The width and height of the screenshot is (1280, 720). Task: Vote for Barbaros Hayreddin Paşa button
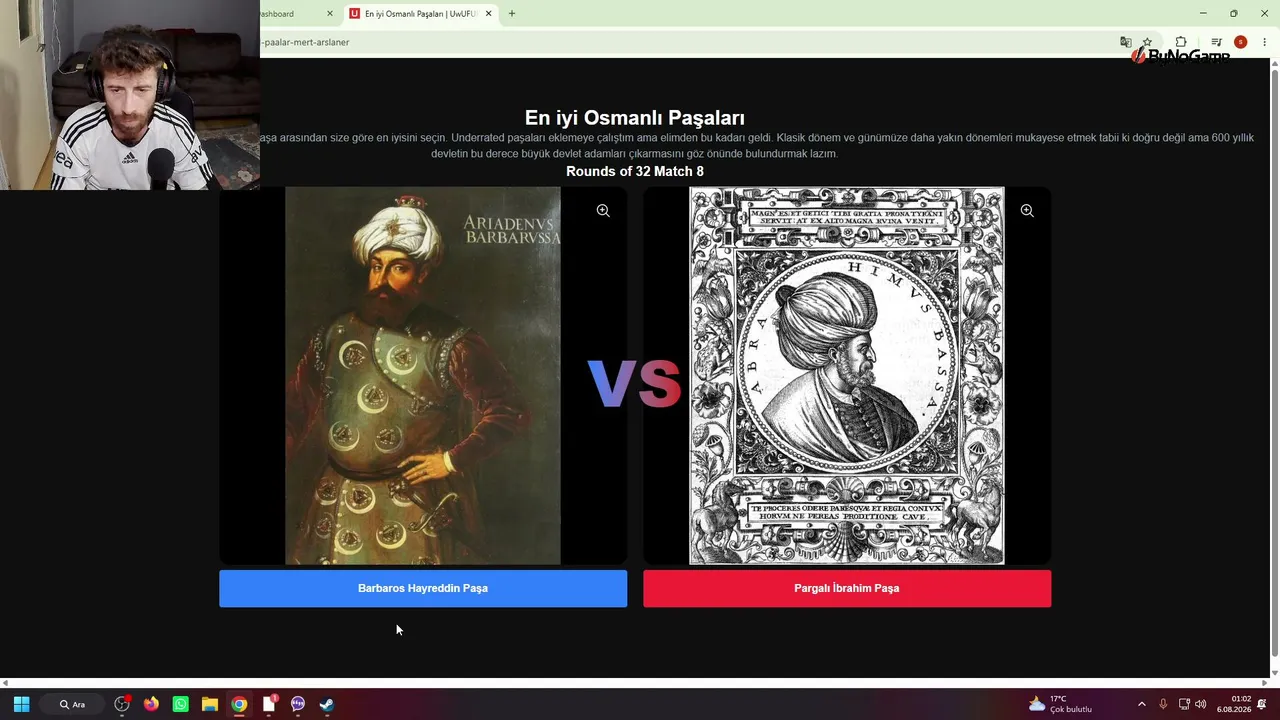point(423,588)
